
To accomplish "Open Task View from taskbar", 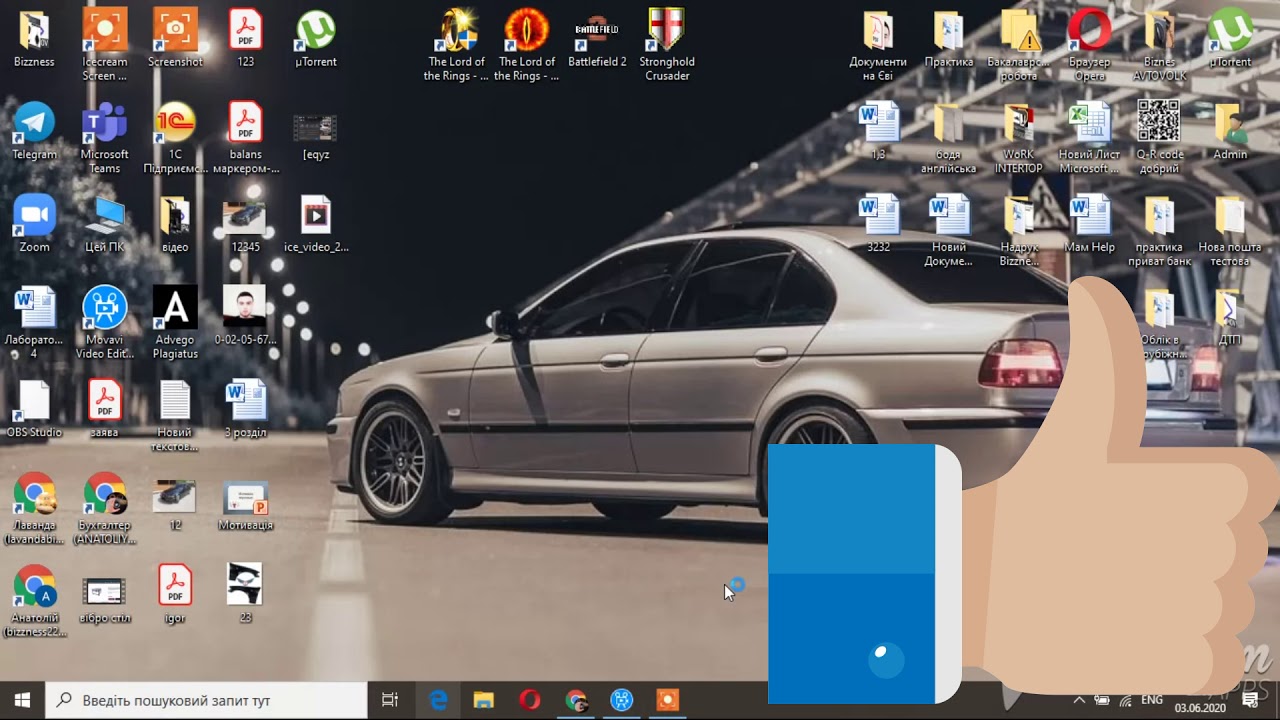I will coord(390,700).
